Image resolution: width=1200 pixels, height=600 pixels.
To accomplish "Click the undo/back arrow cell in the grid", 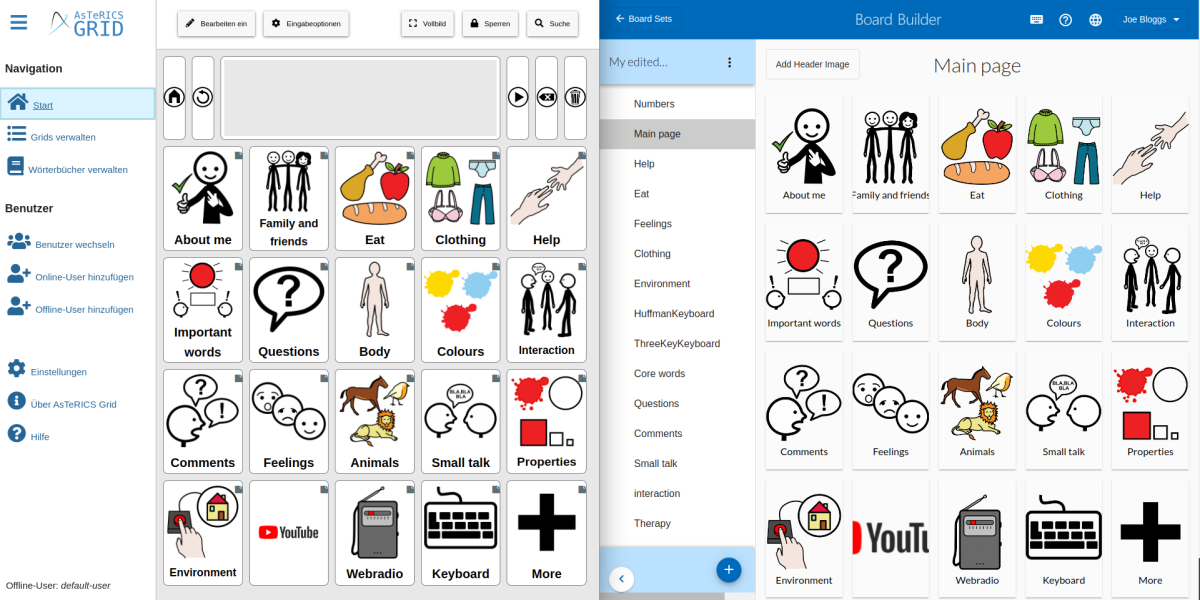I will point(203,97).
